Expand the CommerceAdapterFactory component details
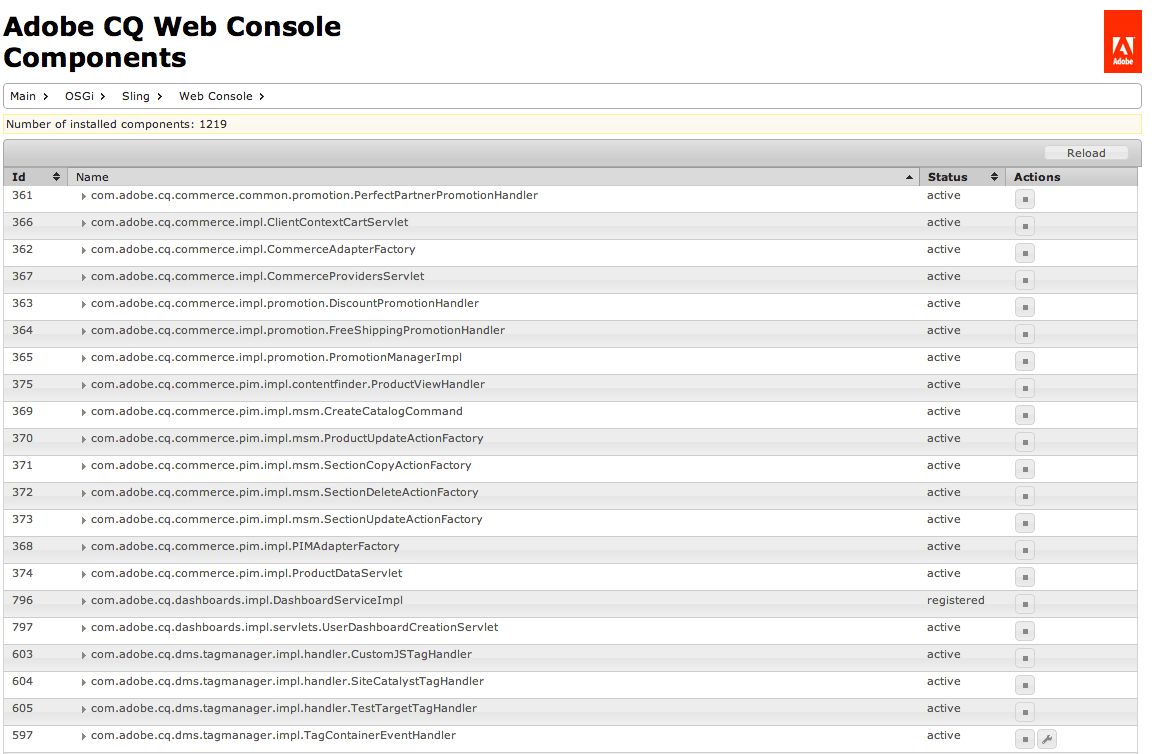1156x754 pixels. click(x=83, y=249)
